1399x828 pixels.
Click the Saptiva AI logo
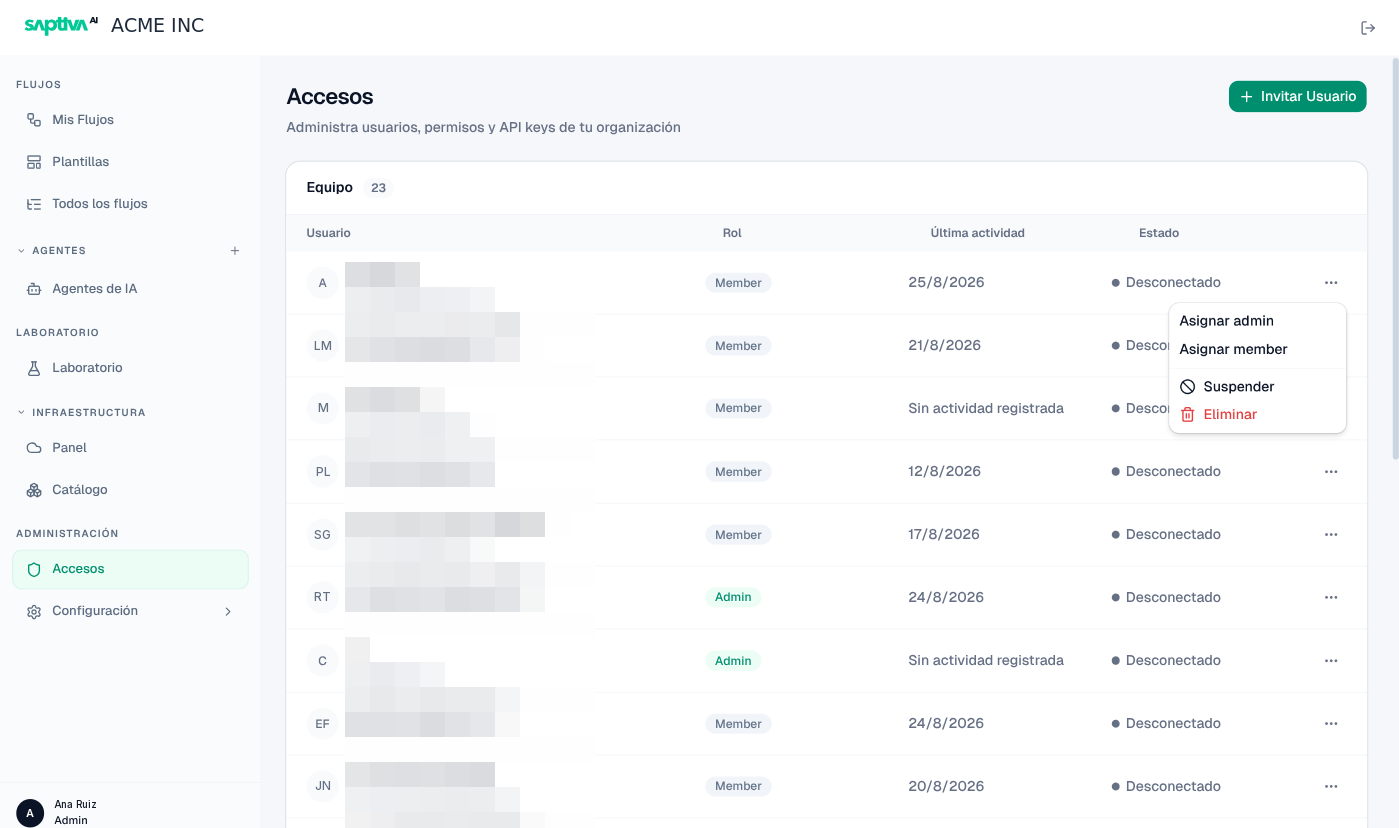61,26
